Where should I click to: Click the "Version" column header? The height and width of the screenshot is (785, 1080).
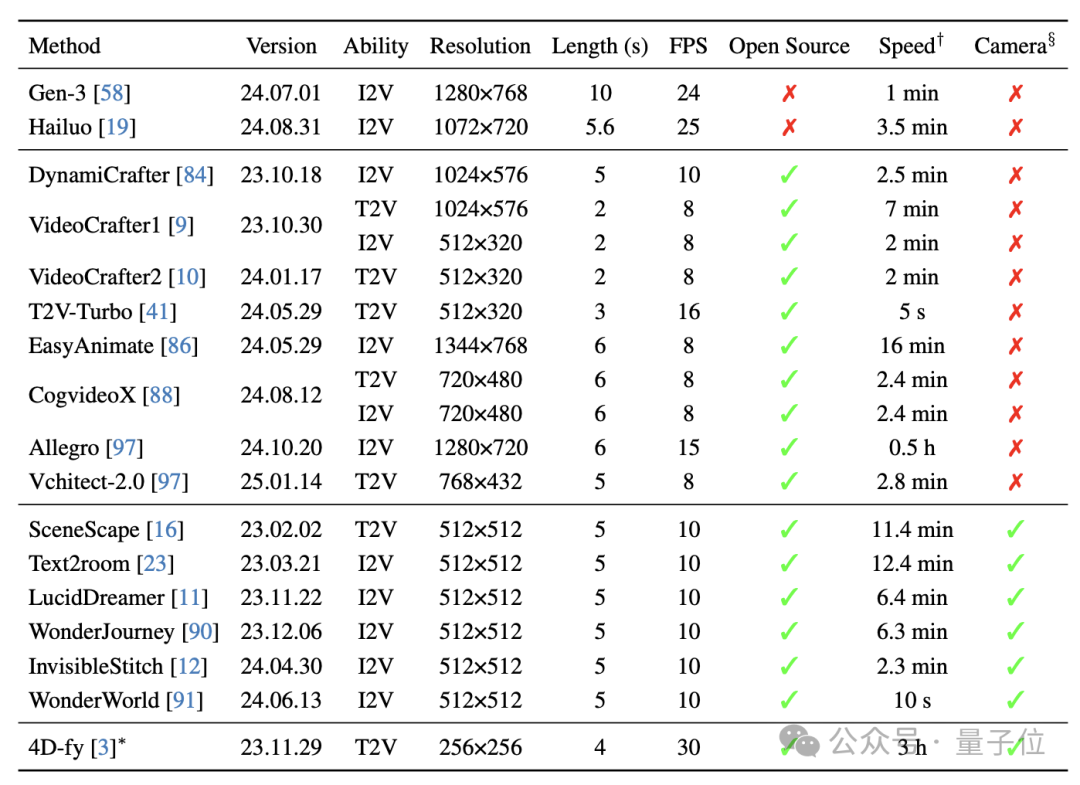point(282,45)
